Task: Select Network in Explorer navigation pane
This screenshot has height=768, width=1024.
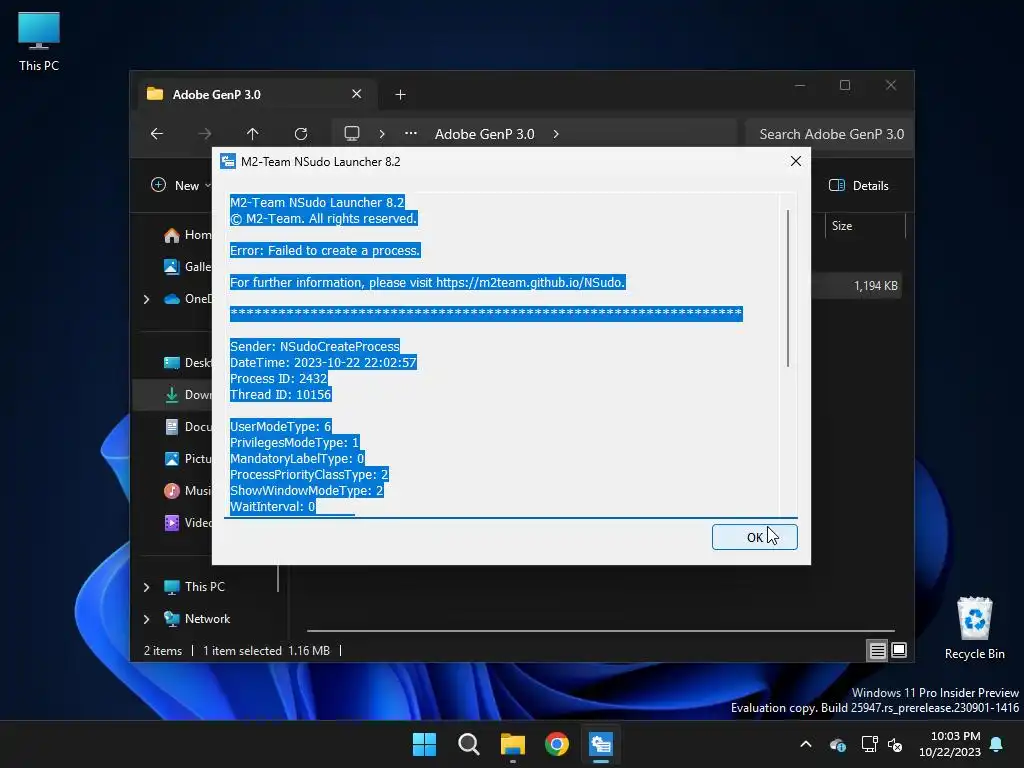Action: pos(197,618)
